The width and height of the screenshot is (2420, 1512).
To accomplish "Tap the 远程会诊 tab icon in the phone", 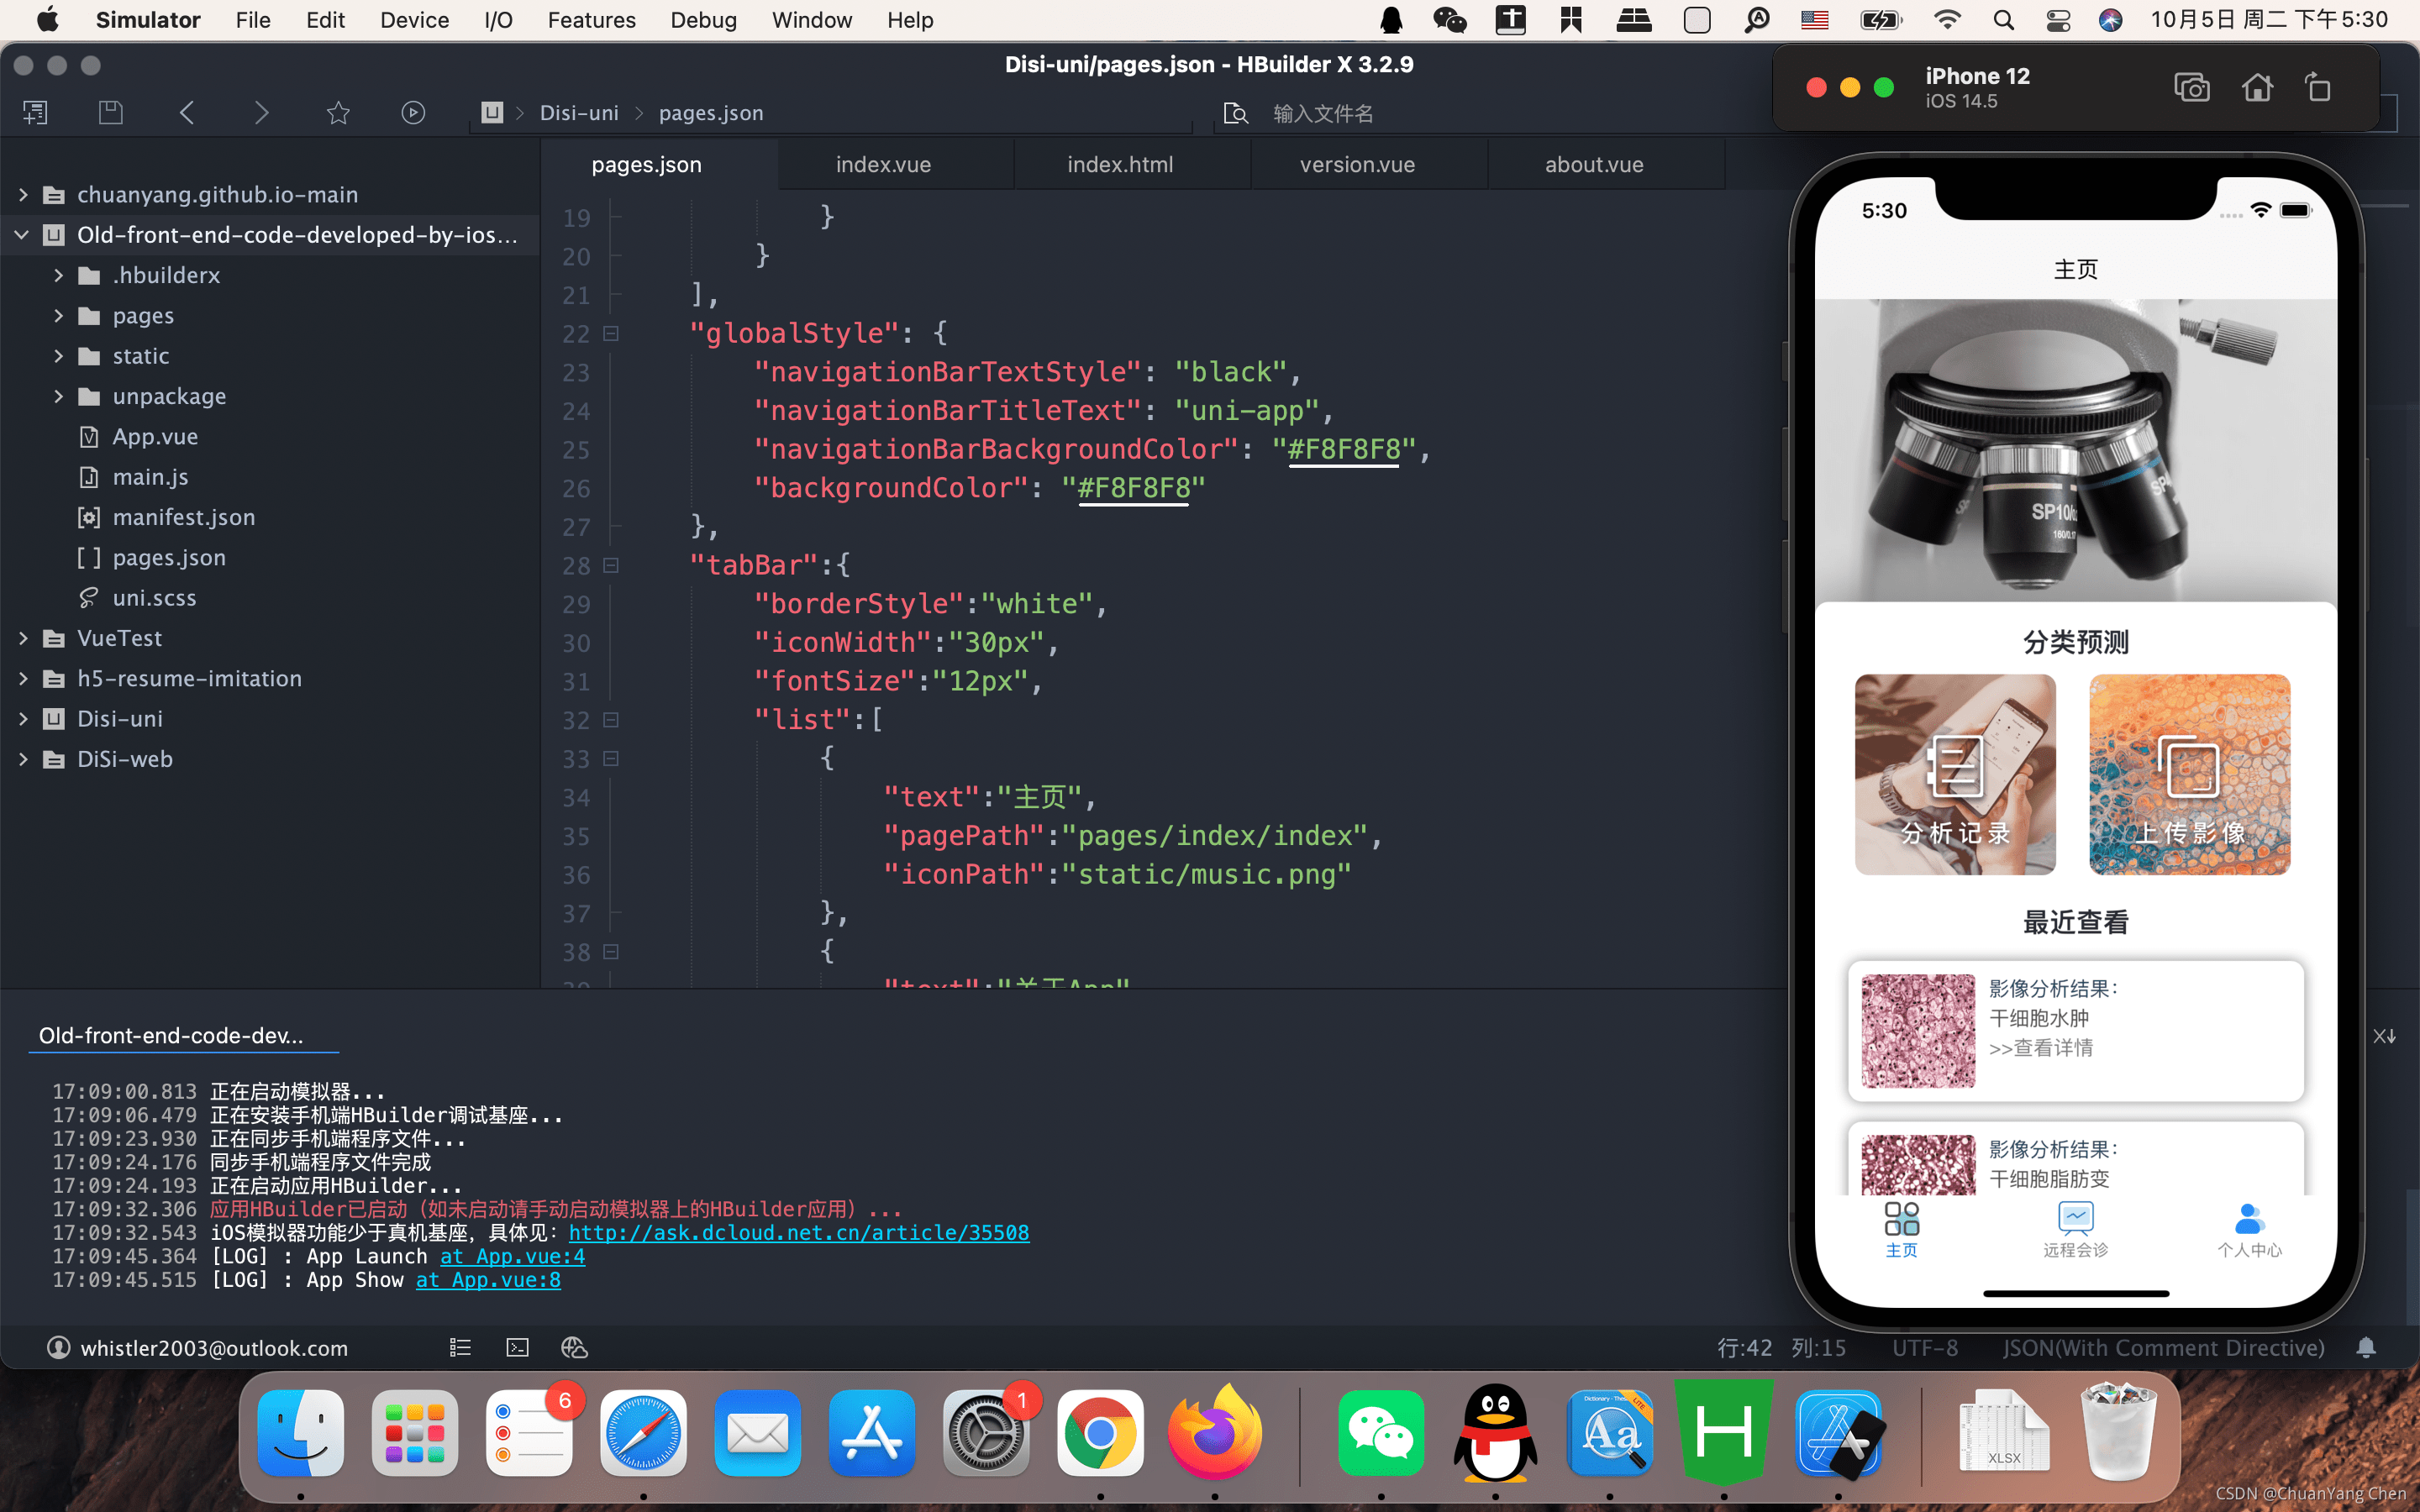I will pyautogui.click(x=2076, y=1219).
